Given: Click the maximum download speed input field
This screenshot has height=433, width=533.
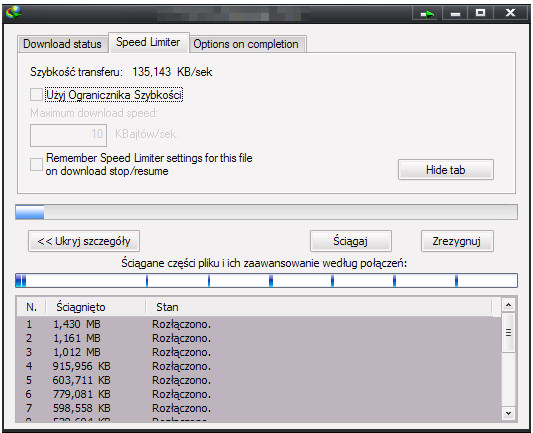Looking at the screenshot, I should pyautogui.click(x=68, y=135).
